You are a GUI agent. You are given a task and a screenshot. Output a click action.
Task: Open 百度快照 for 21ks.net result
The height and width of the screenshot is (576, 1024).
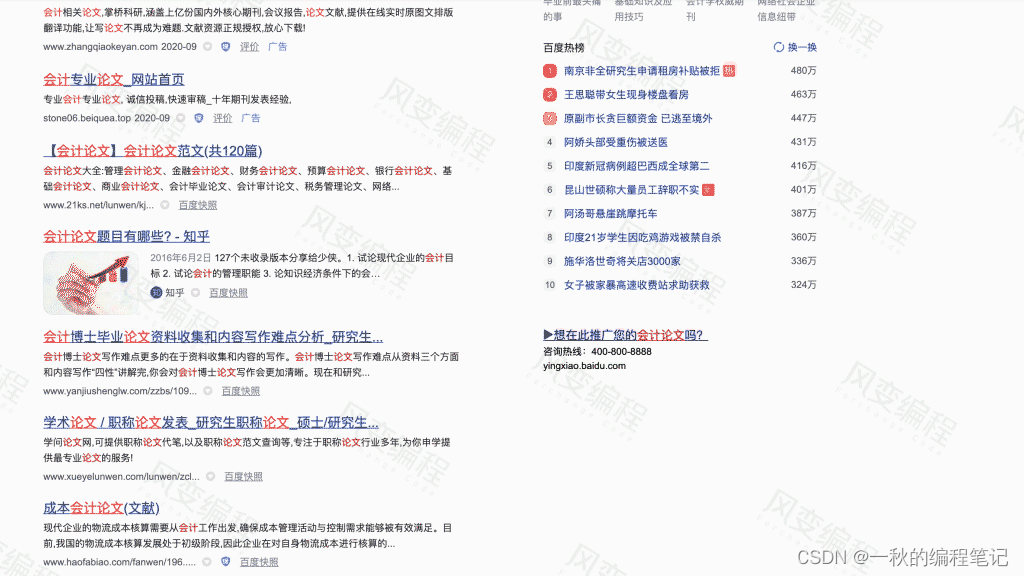198,205
